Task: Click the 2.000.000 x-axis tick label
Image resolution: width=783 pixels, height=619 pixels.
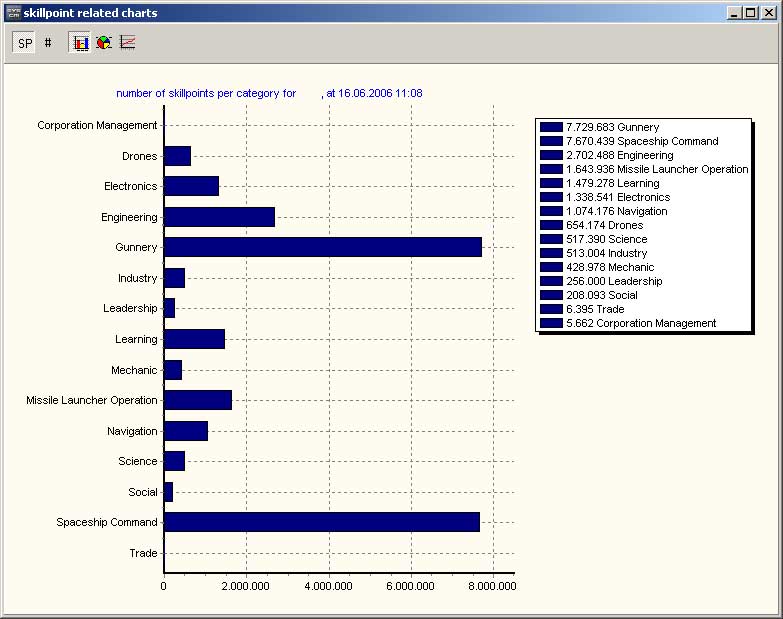Action: pos(246,586)
